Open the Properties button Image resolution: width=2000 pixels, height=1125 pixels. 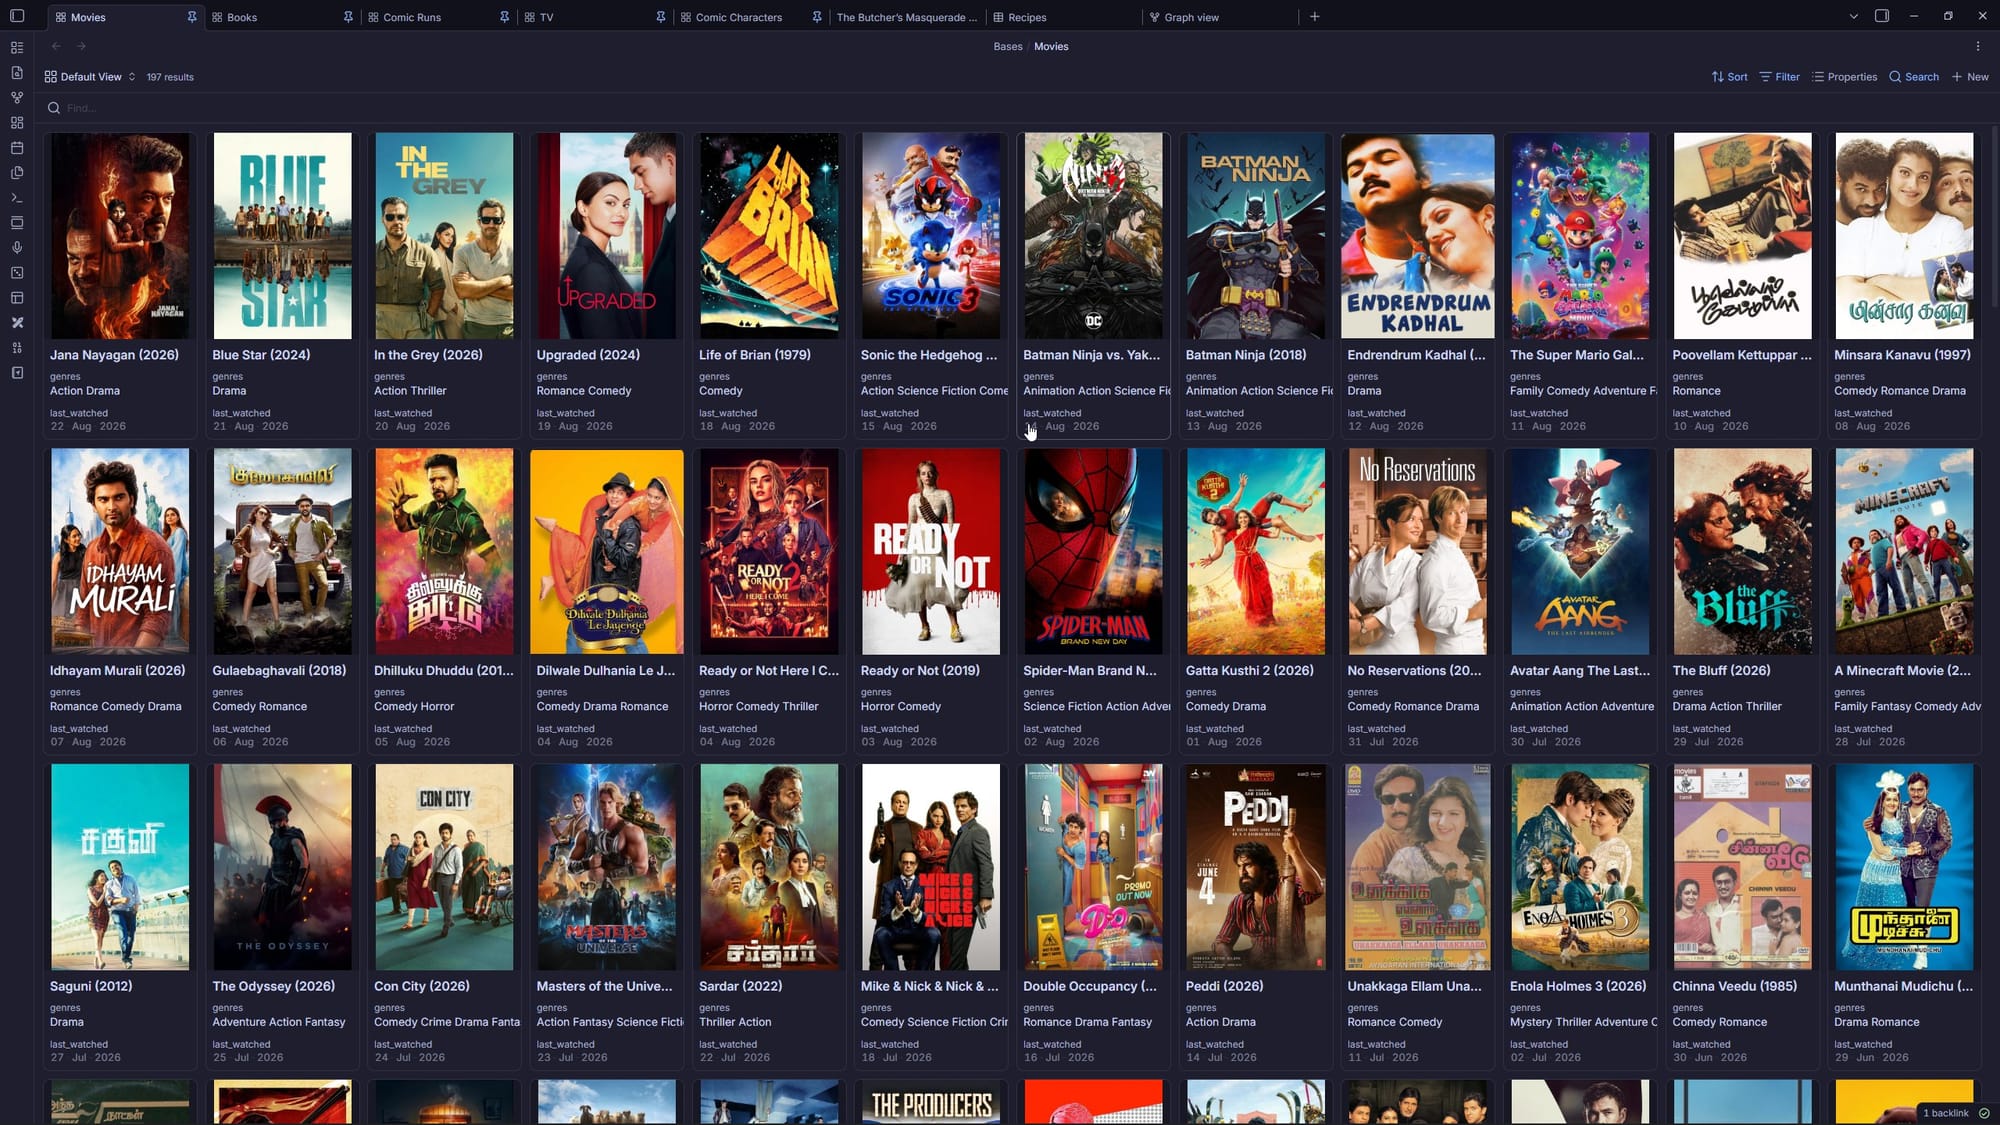pos(1845,77)
